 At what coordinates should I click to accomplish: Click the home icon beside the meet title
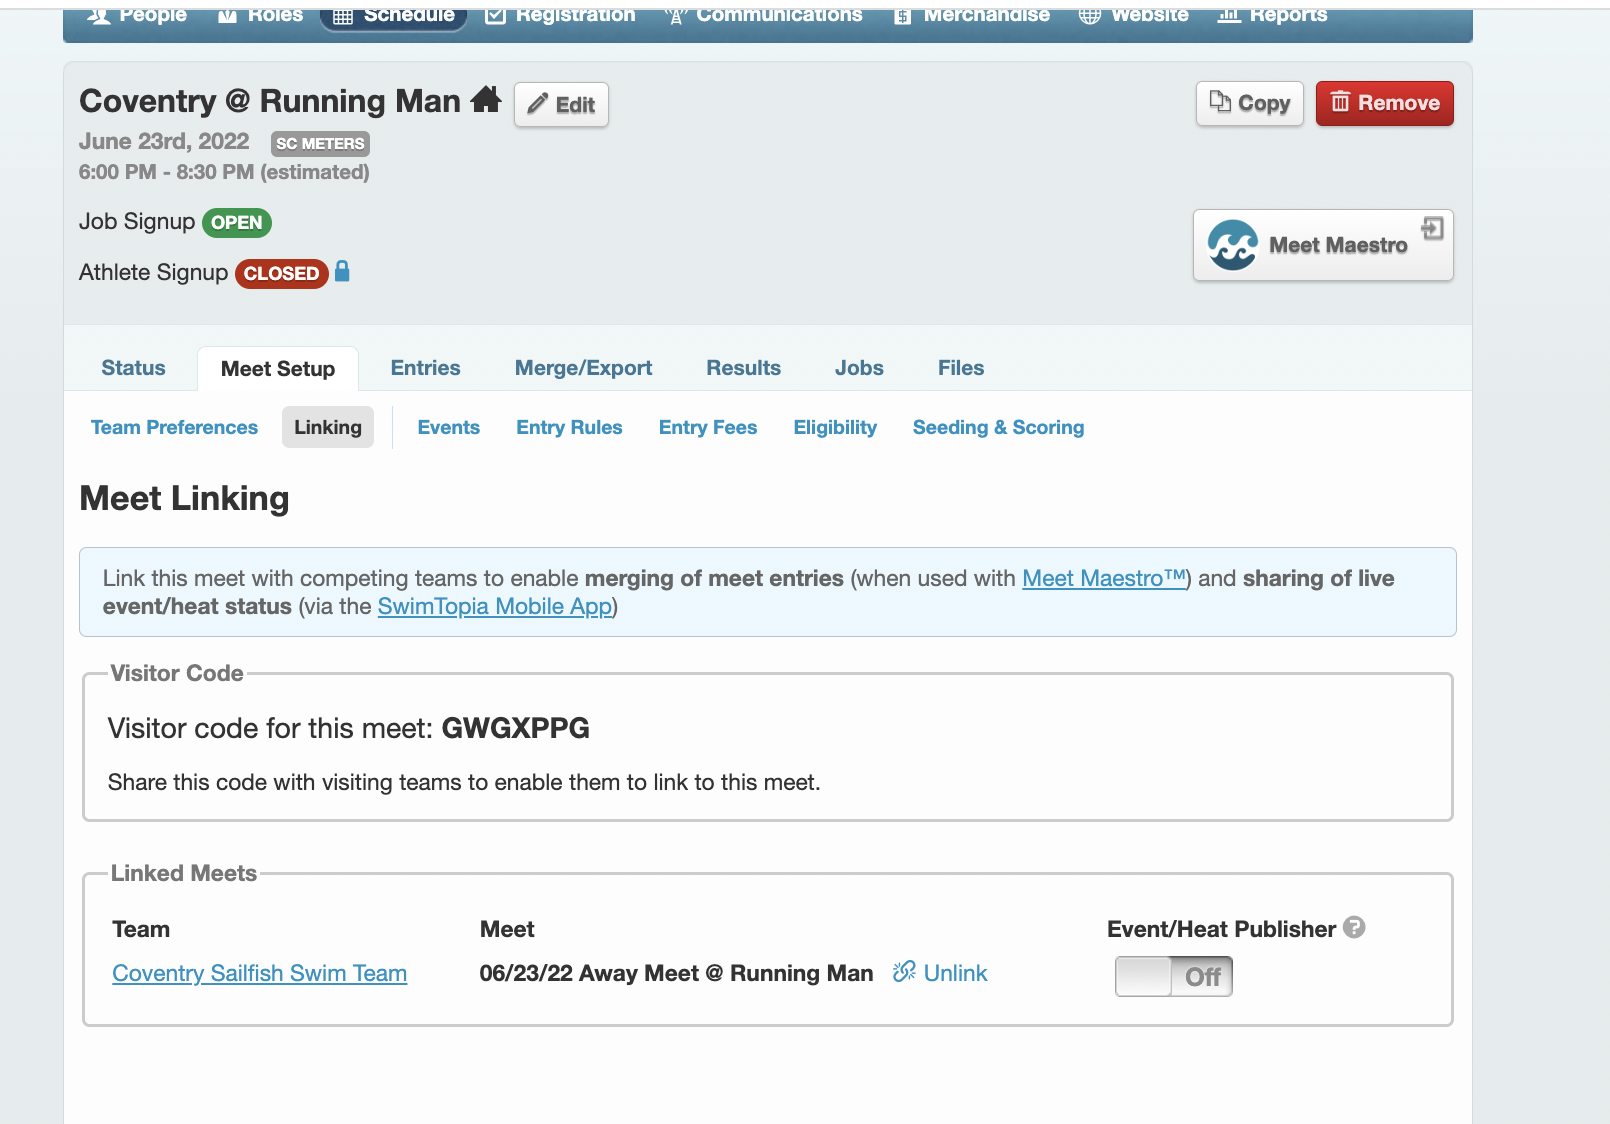[x=486, y=99]
